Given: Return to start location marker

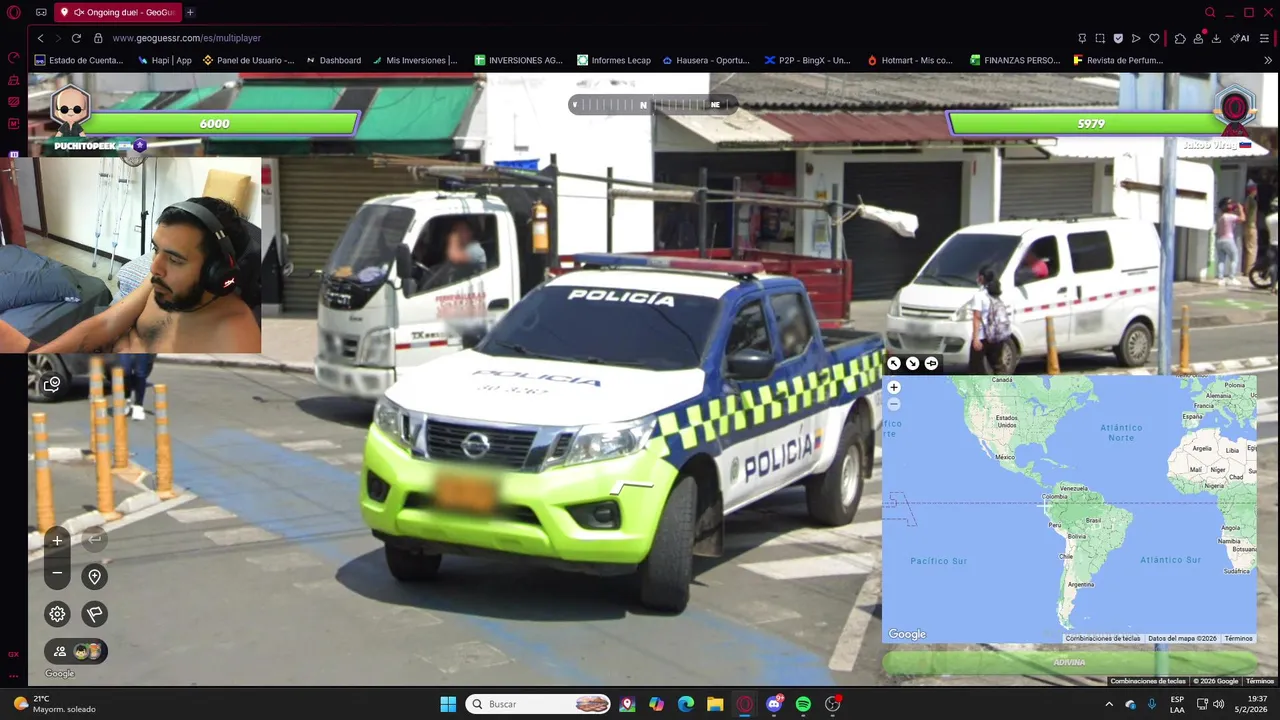Looking at the screenshot, I should [x=95, y=577].
